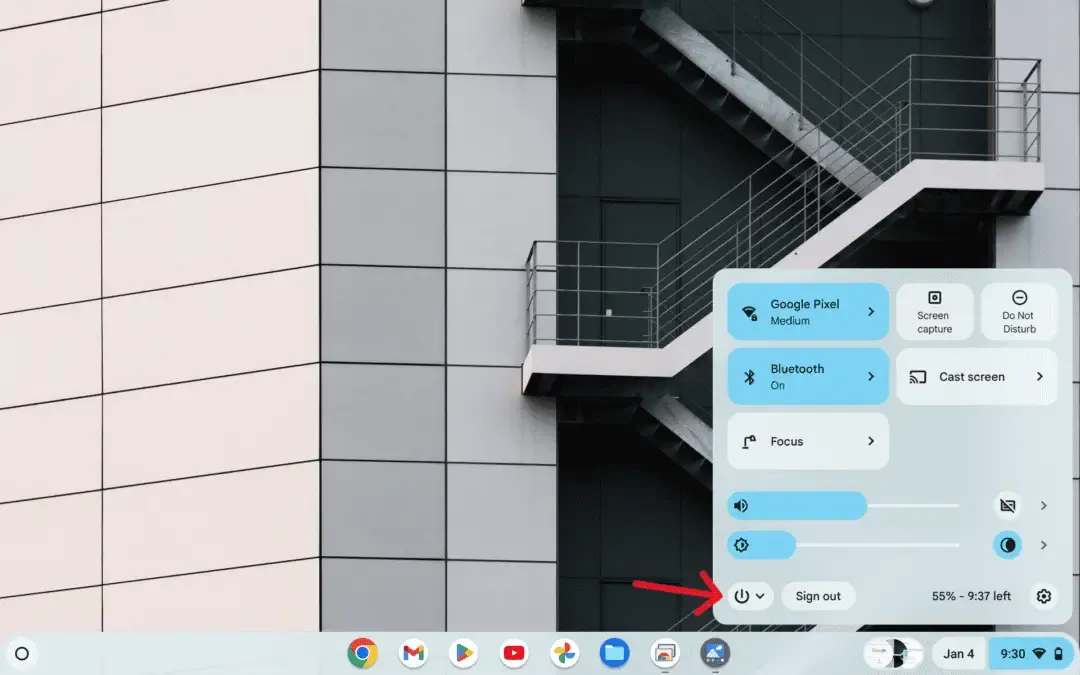Open battery info 55% - 9:37 left
Image resolution: width=1080 pixels, height=675 pixels.
(x=971, y=596)
